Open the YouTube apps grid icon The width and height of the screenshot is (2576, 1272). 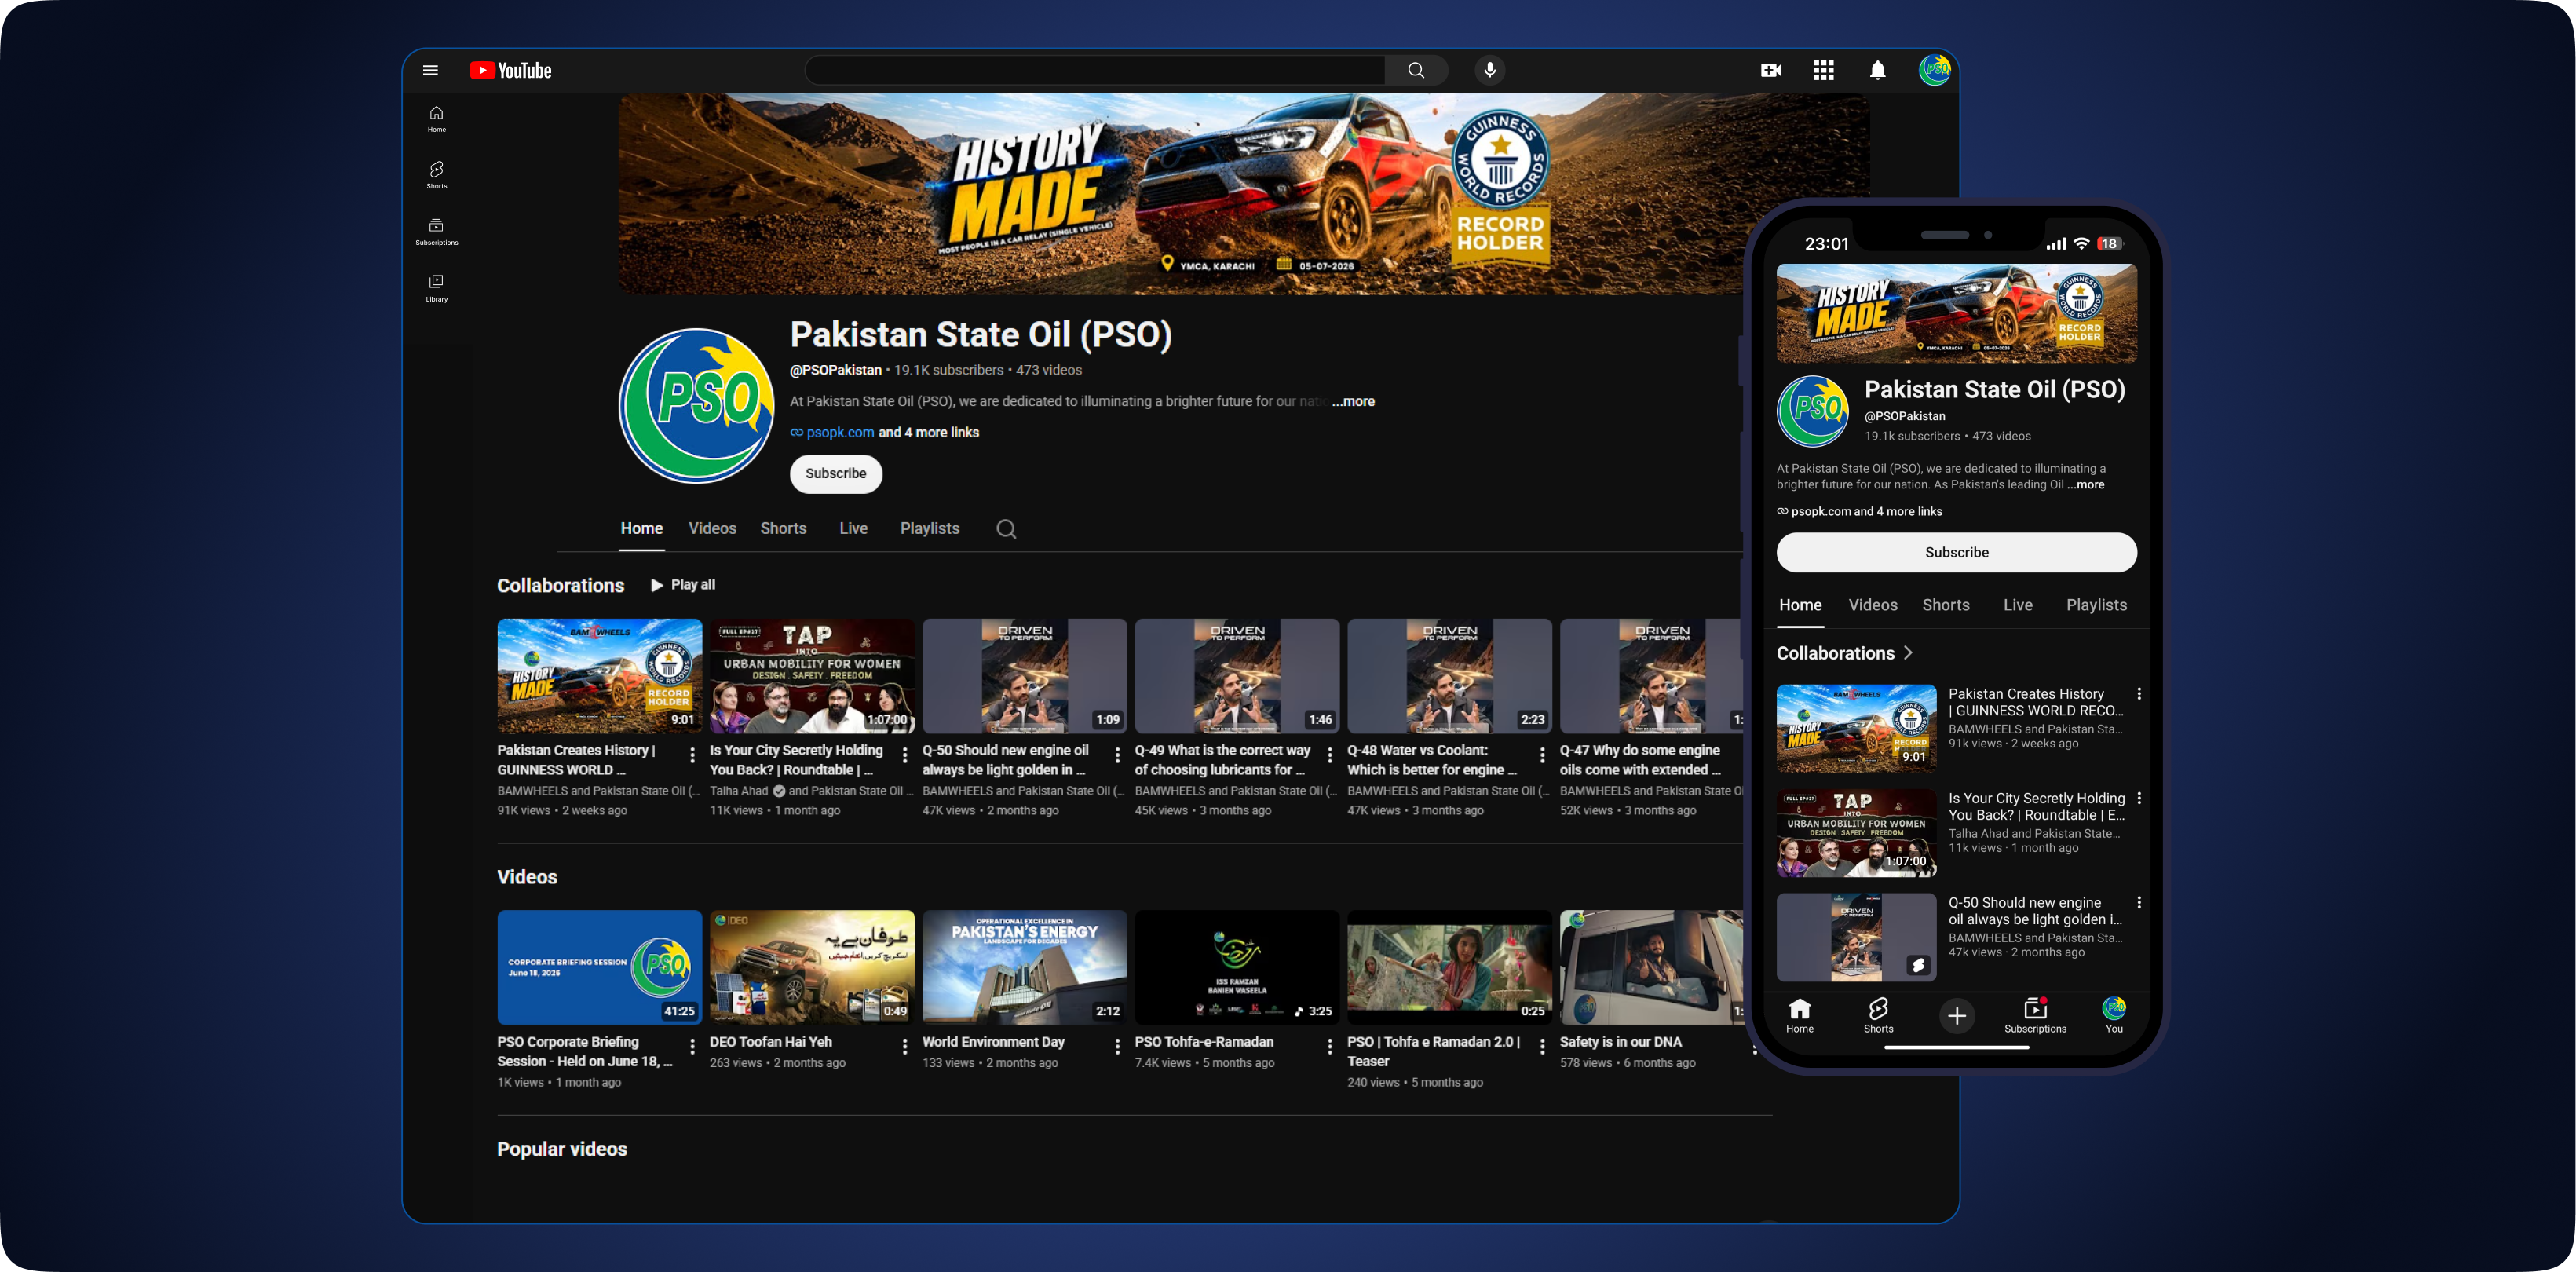click(x=1824, y=70)
